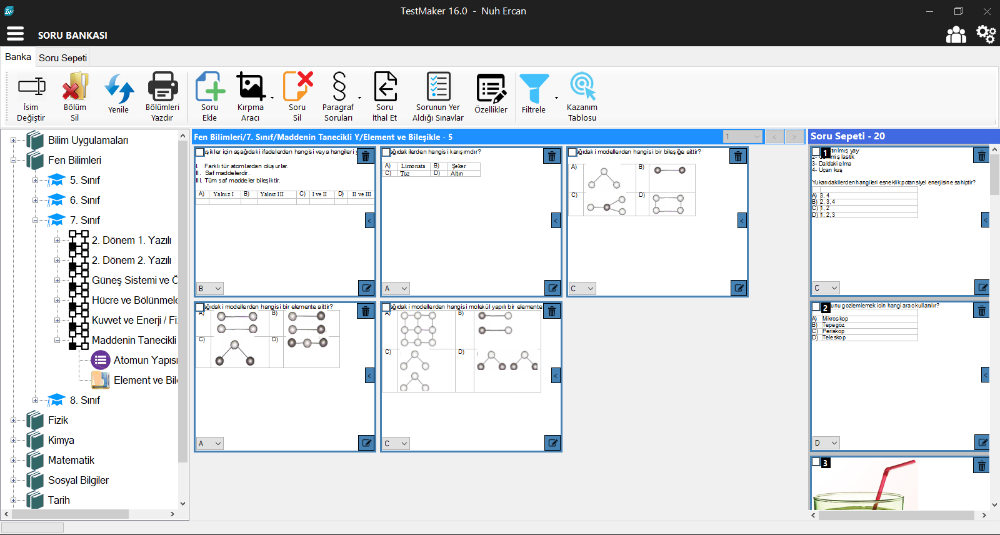The height and width of the screenshot is (535, 1000).
Task: Select the Banka tab
Action: click(18, 58)
